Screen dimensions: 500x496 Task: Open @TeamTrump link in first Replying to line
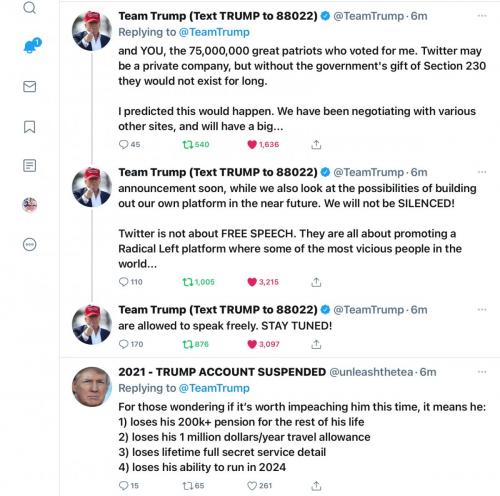pos(214,32)
